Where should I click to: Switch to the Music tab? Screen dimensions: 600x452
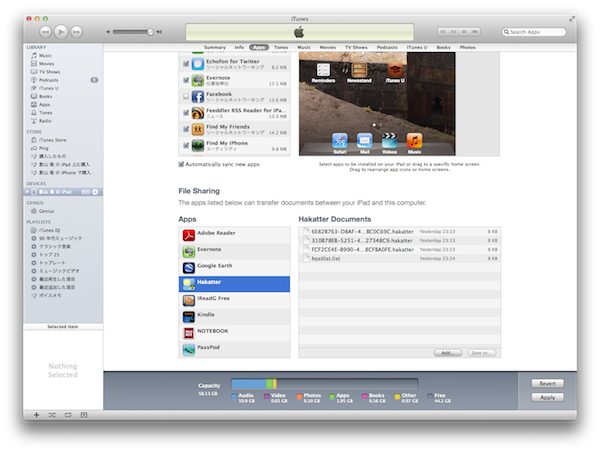[x=304, y=47]
